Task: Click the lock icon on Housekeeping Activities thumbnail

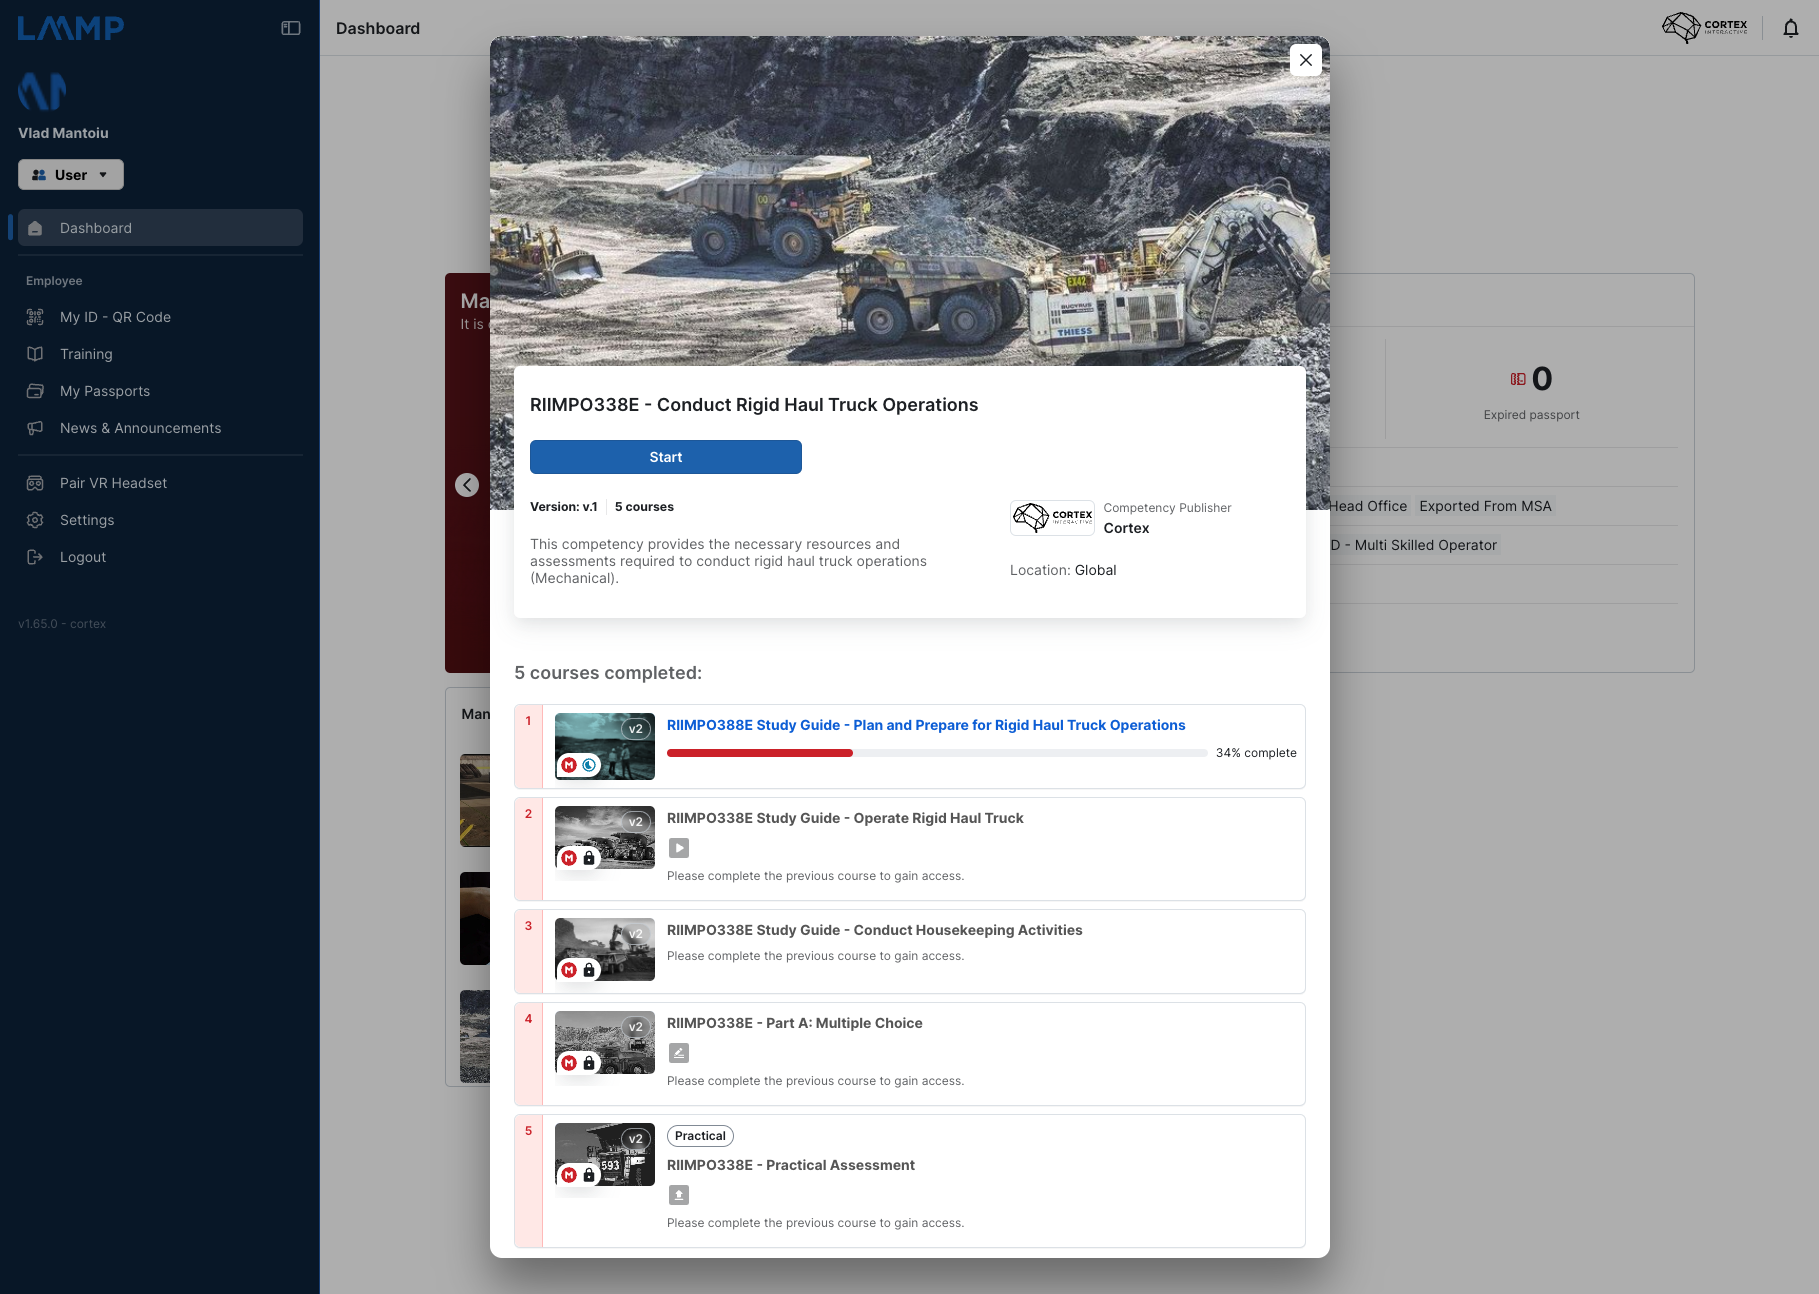Action: (x=589, y=970)
